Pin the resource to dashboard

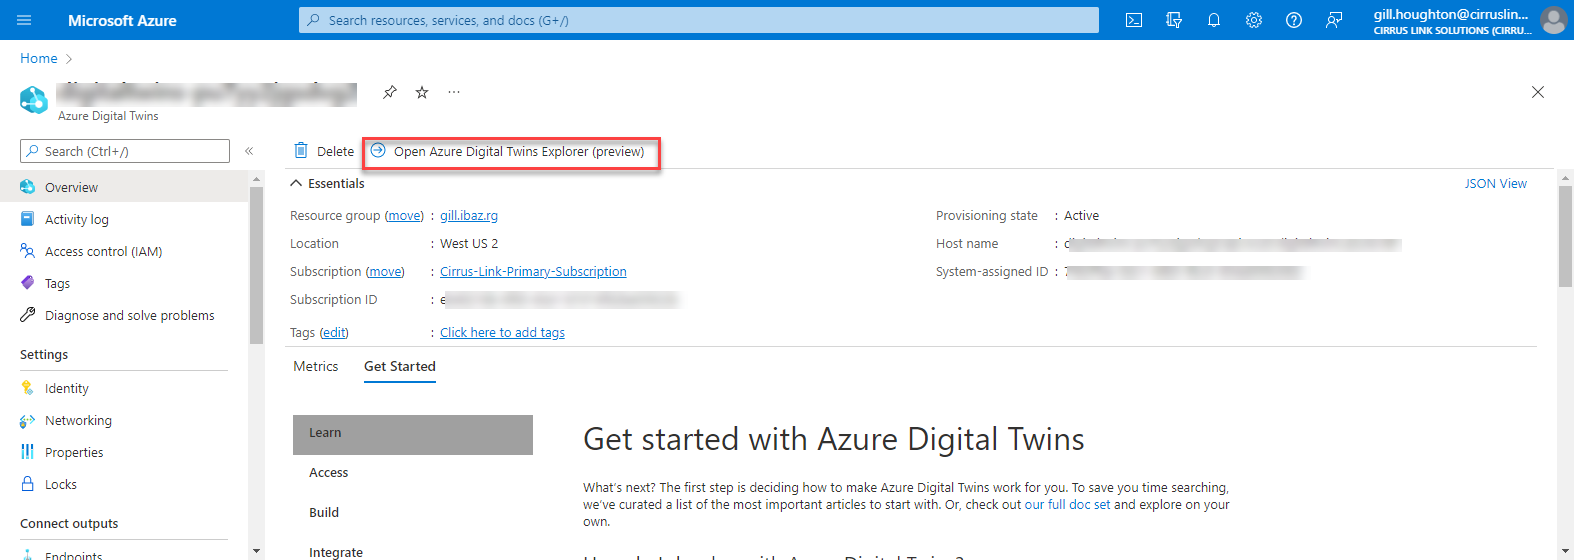coord(390,92)
